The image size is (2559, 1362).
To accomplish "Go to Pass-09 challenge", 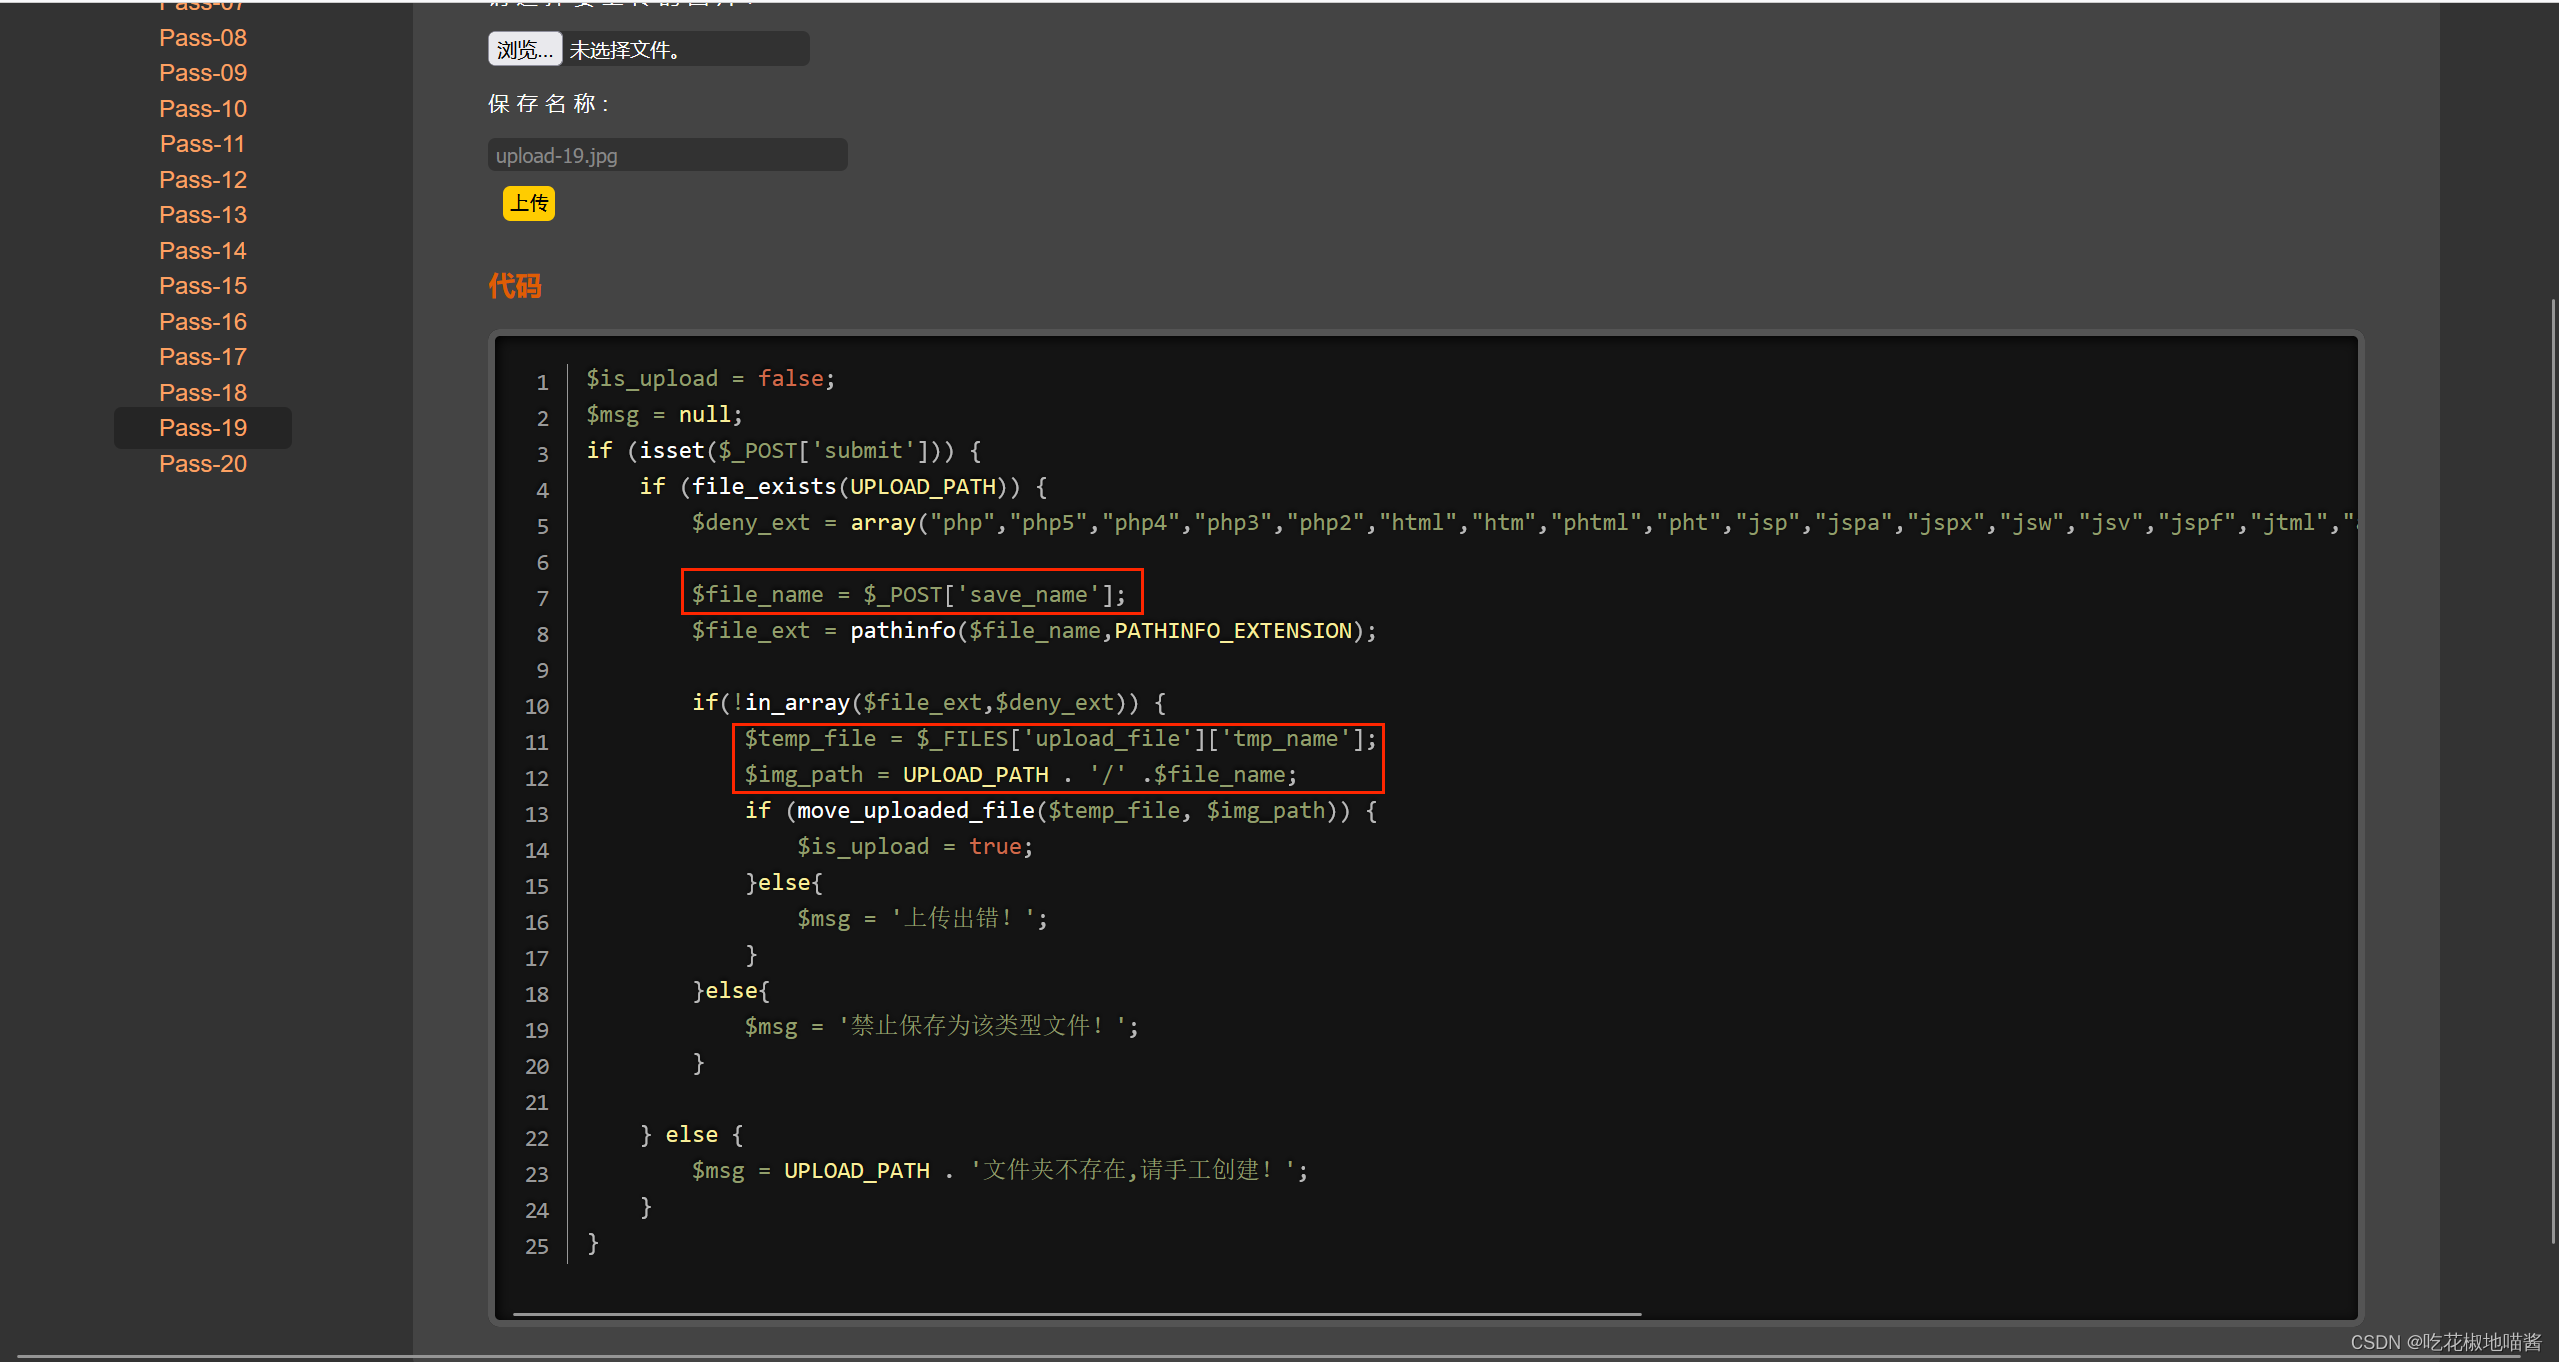I will [202, 73].
